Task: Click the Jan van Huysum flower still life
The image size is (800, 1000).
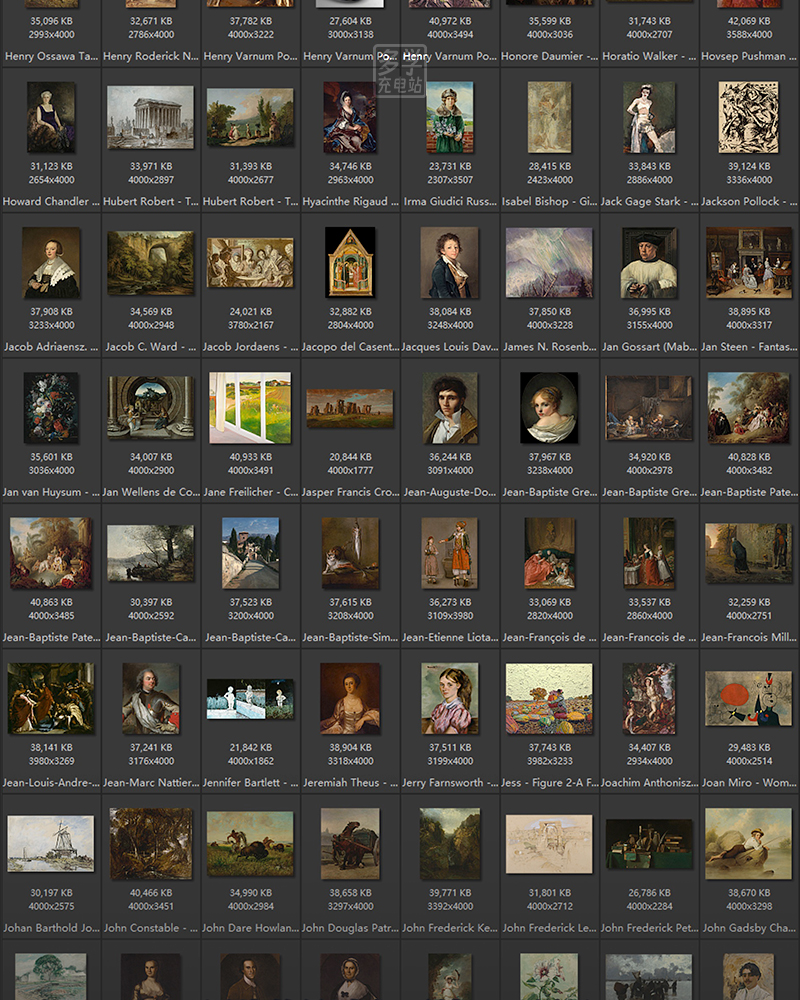Action: pos(51,408)
